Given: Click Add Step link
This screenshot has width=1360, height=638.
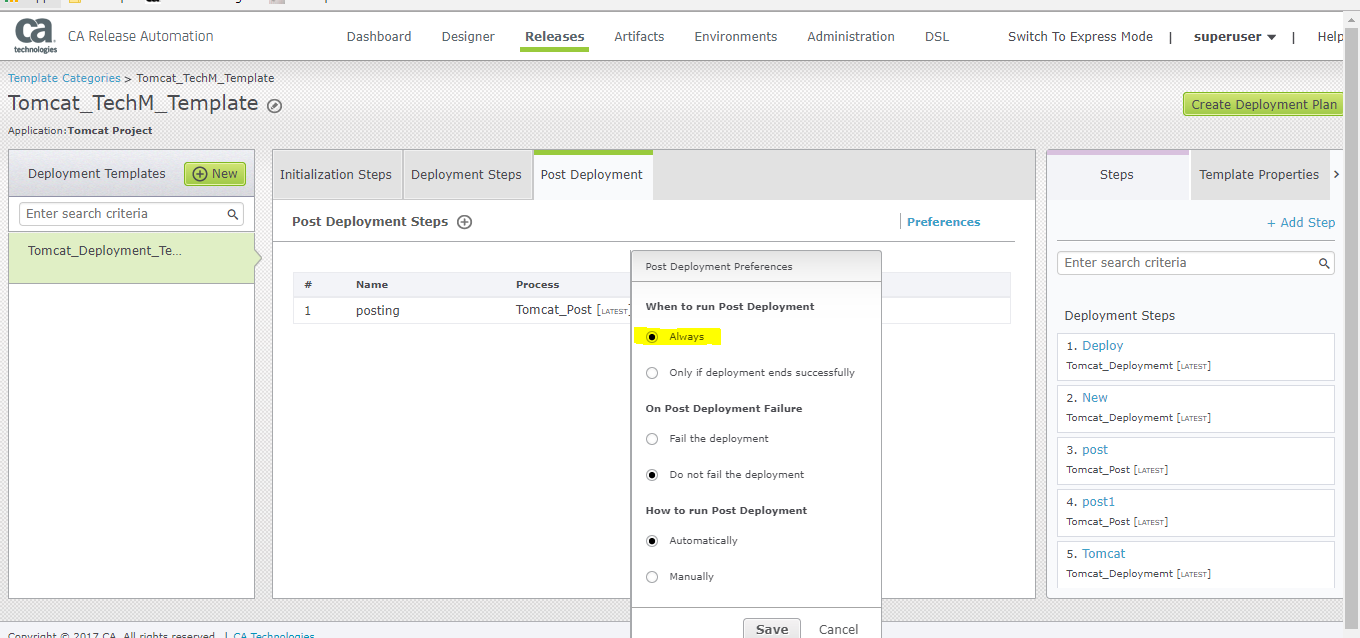Looking at the screenshot, I should click(1301, 223).
